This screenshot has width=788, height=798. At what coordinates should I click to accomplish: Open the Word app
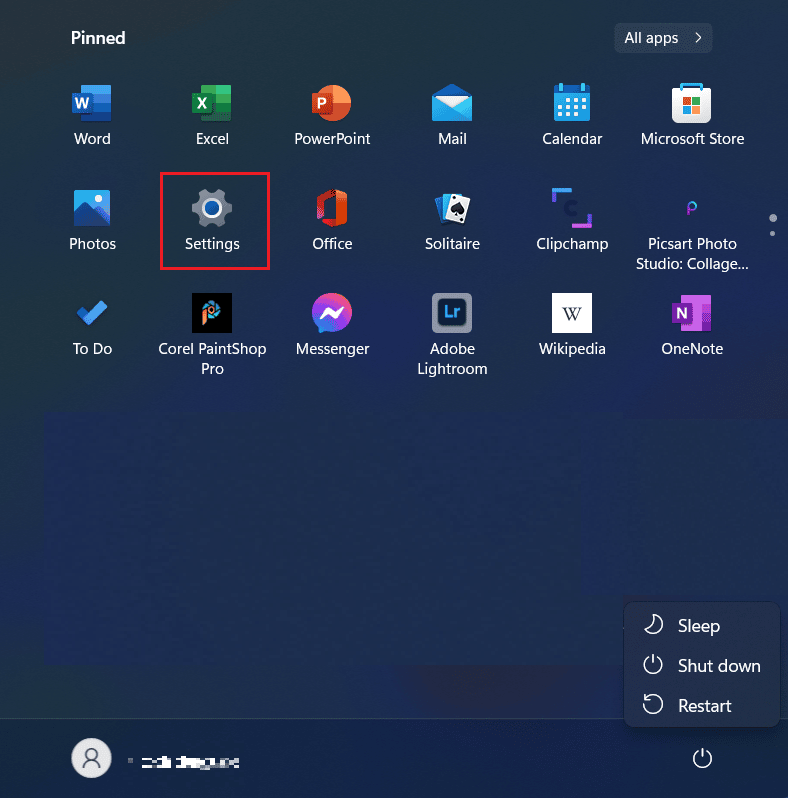point(92,116)
